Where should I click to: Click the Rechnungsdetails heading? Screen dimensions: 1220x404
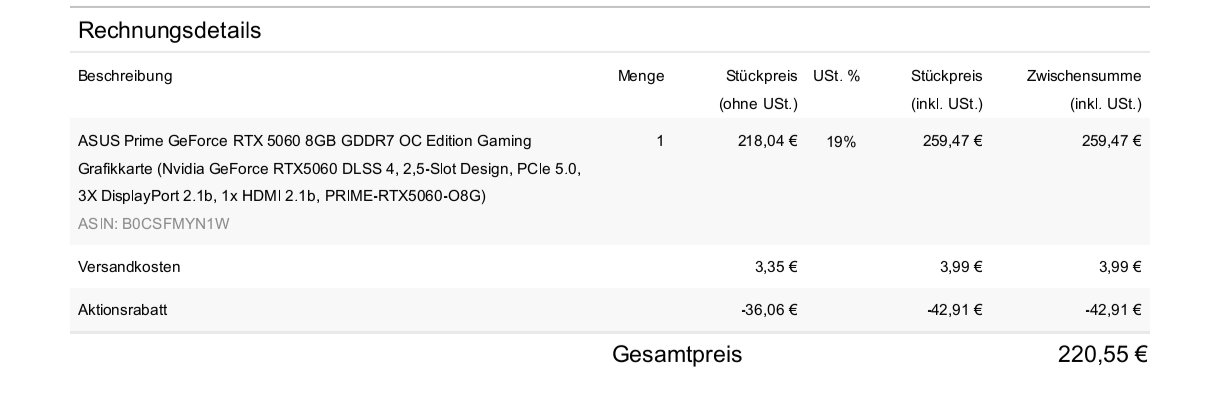(169, 30)
